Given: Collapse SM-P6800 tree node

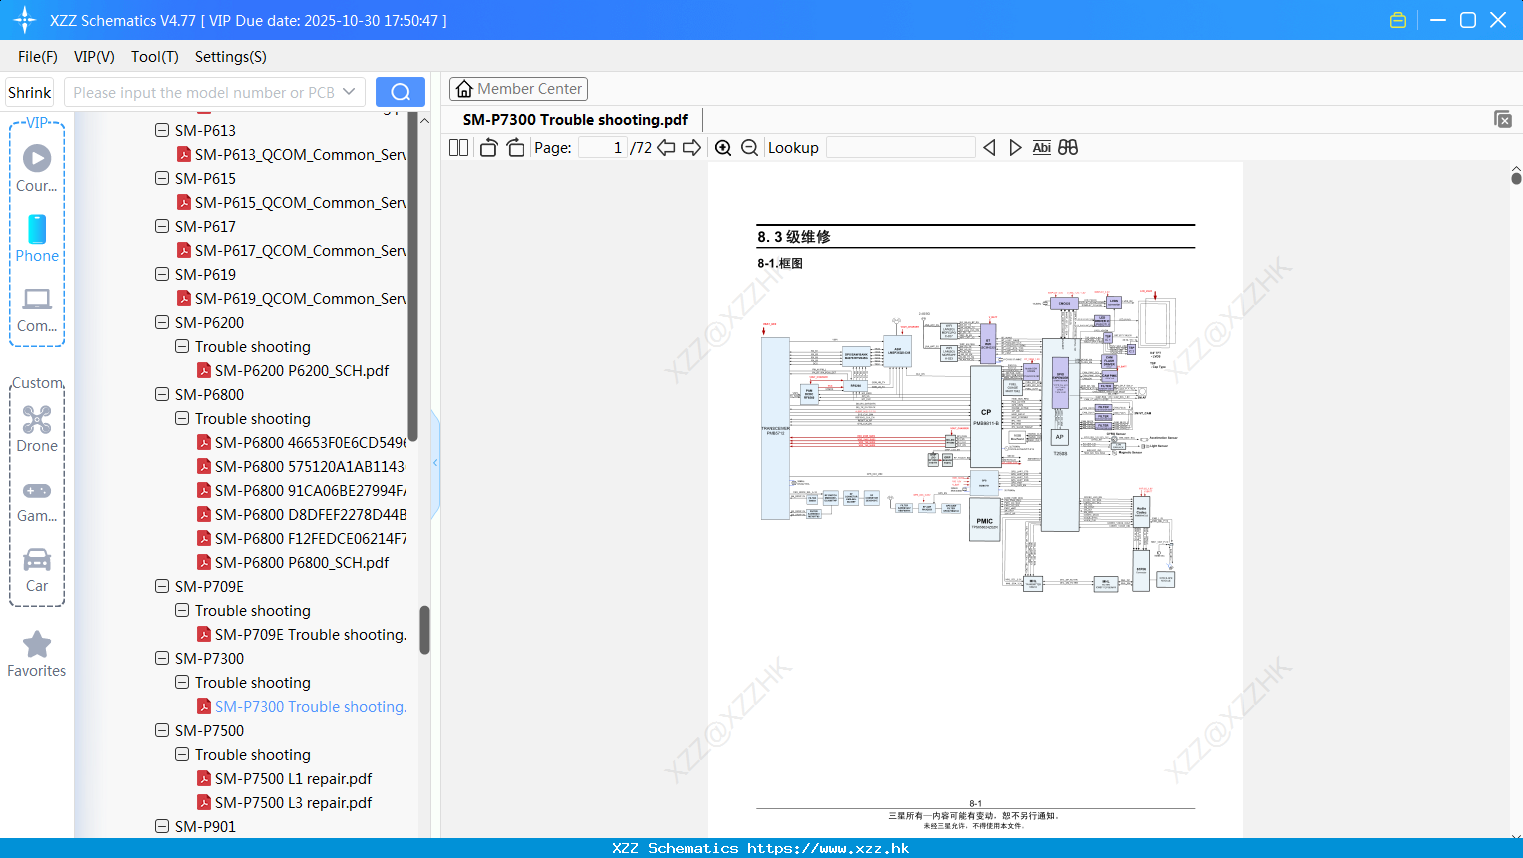Looking at the screenshot, I should [x=162, y=394].
